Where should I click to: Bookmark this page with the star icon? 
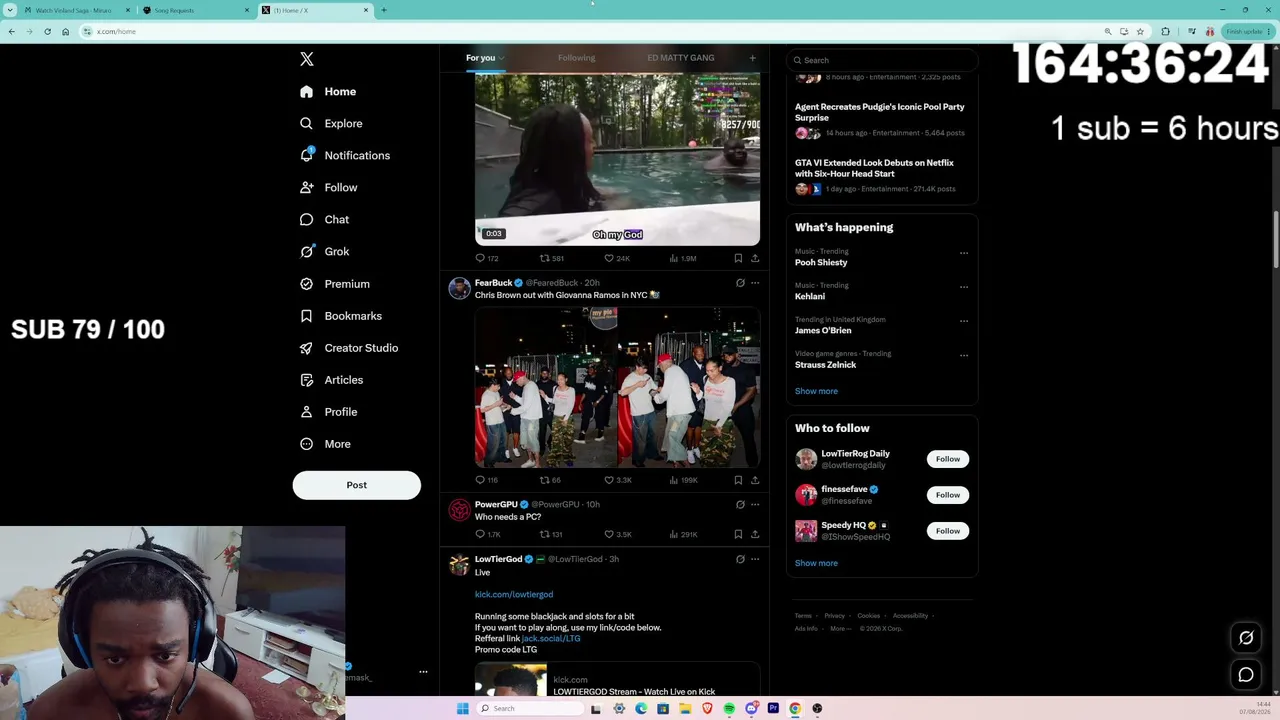[x=1140, y=31]
